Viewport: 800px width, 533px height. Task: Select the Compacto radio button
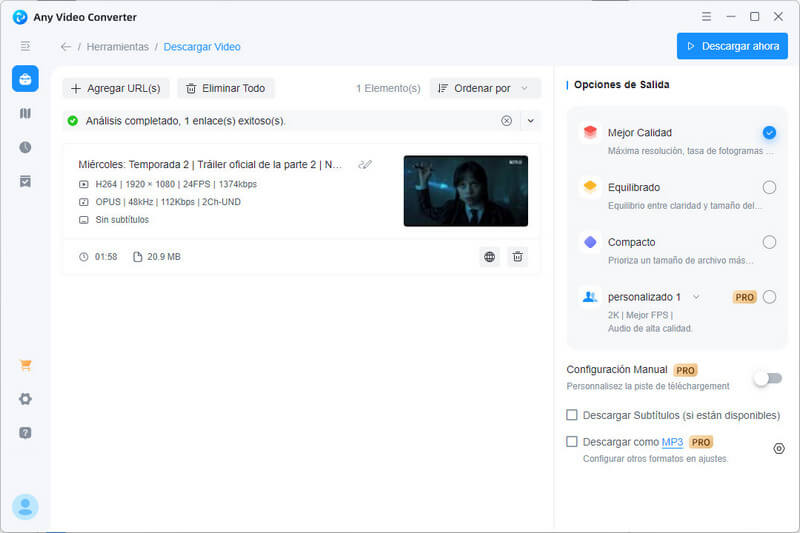768,242
